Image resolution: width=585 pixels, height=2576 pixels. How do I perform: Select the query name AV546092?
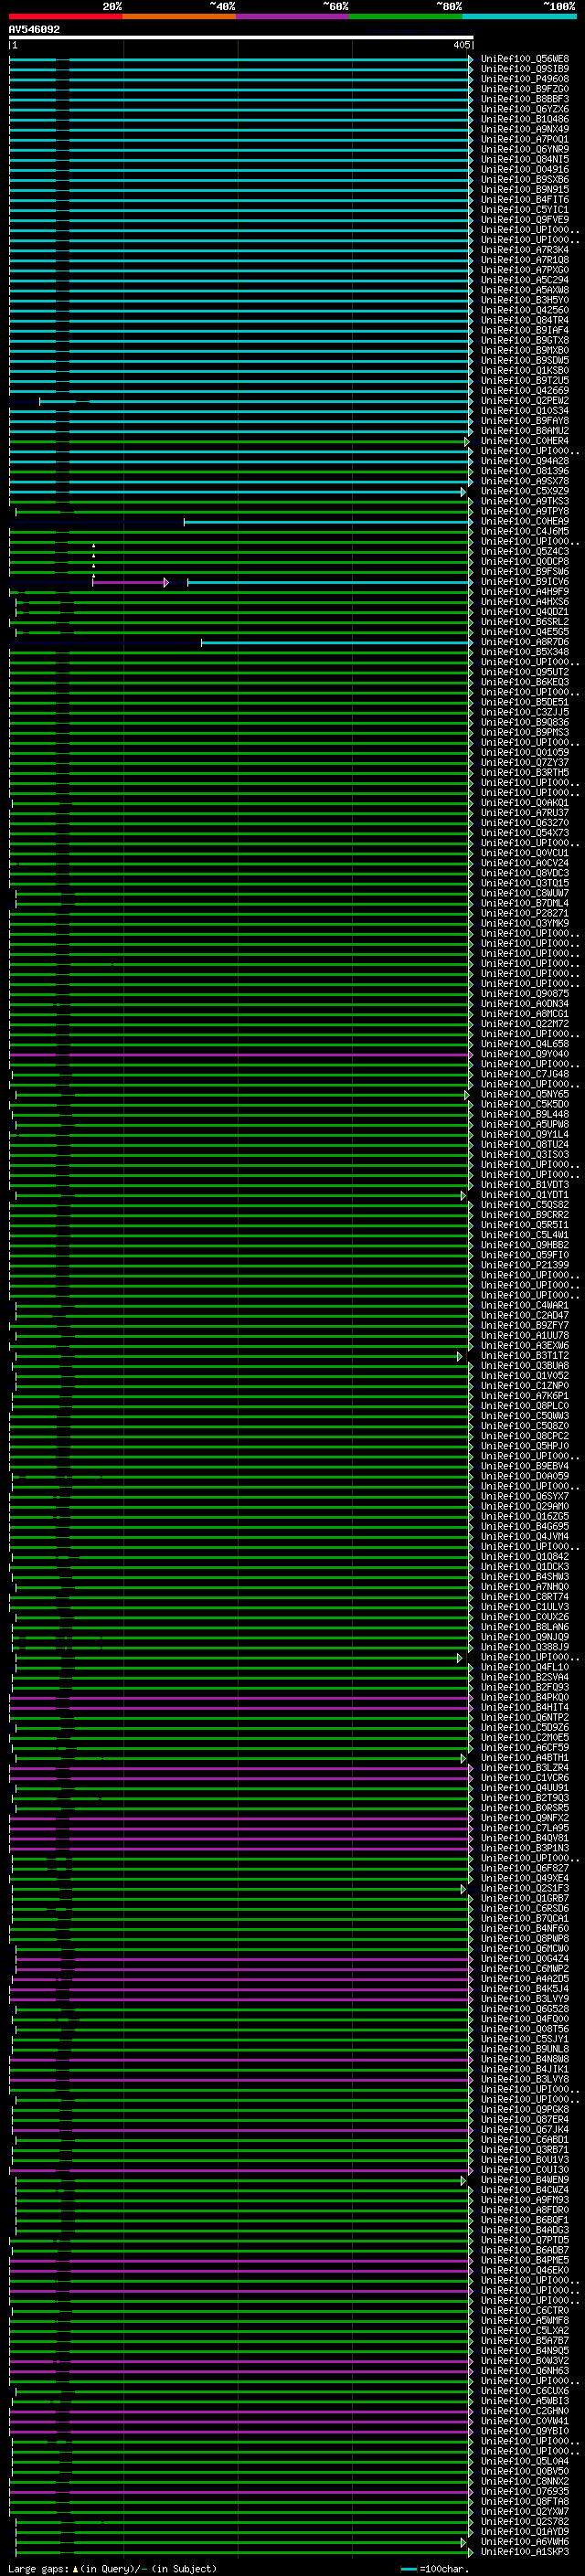tap(34, 30)
